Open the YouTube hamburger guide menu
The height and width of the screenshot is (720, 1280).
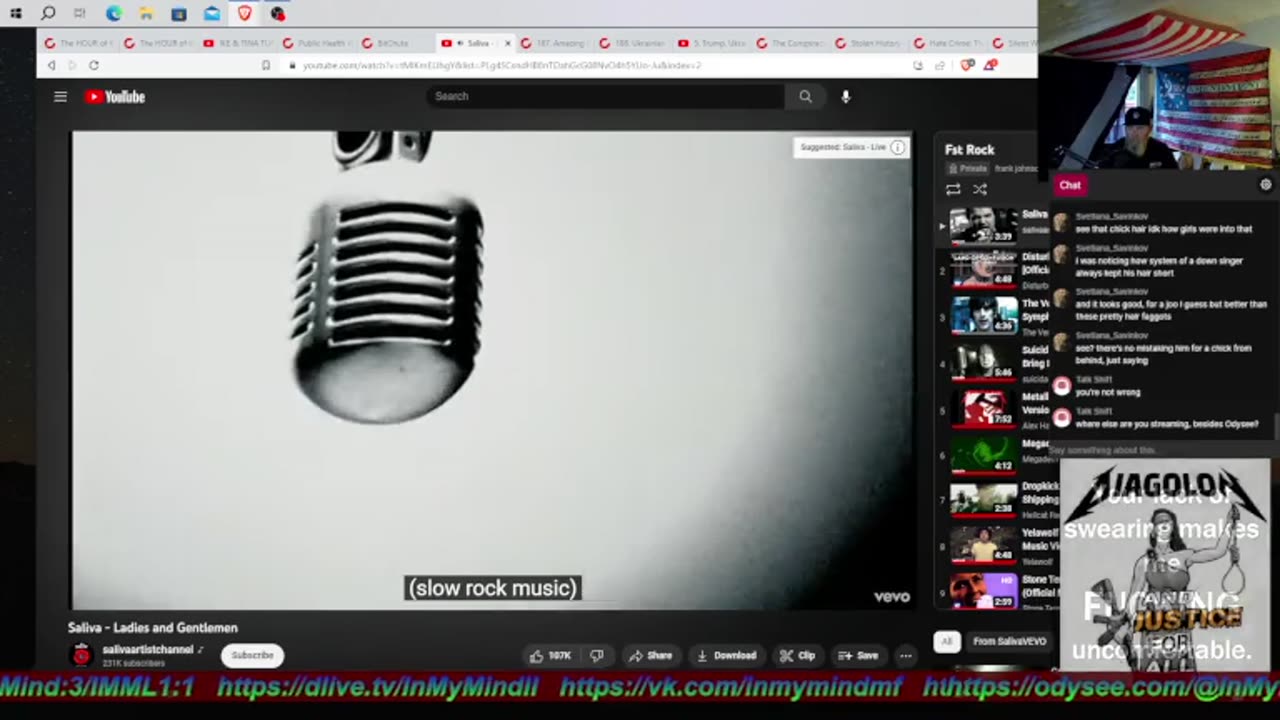click(60, 97)
